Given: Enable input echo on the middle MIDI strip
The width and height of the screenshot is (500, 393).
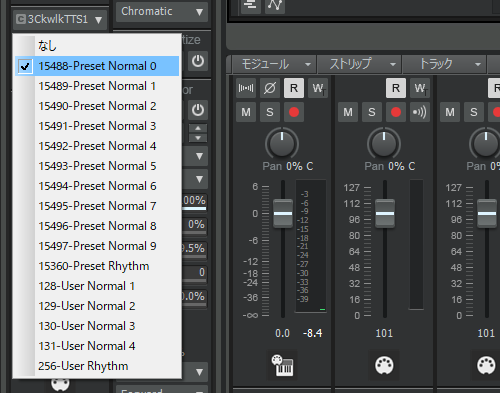Looking at the screenshot, I should 420,112.
